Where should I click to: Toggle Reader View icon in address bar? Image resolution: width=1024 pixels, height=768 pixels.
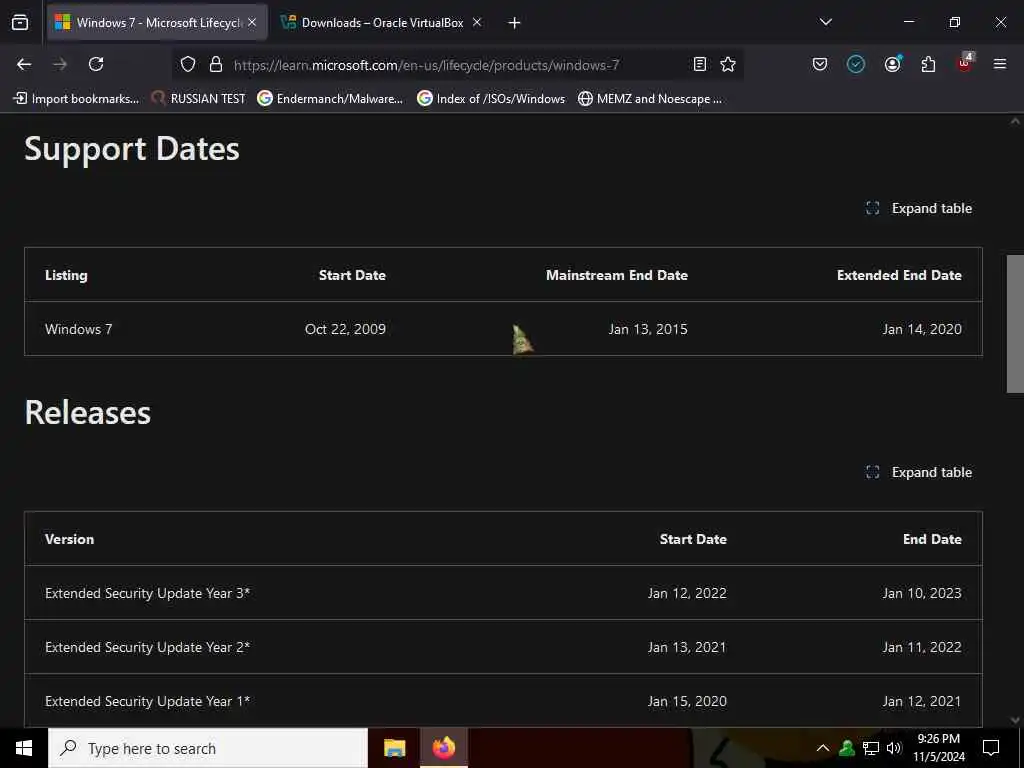click(699, 64)
